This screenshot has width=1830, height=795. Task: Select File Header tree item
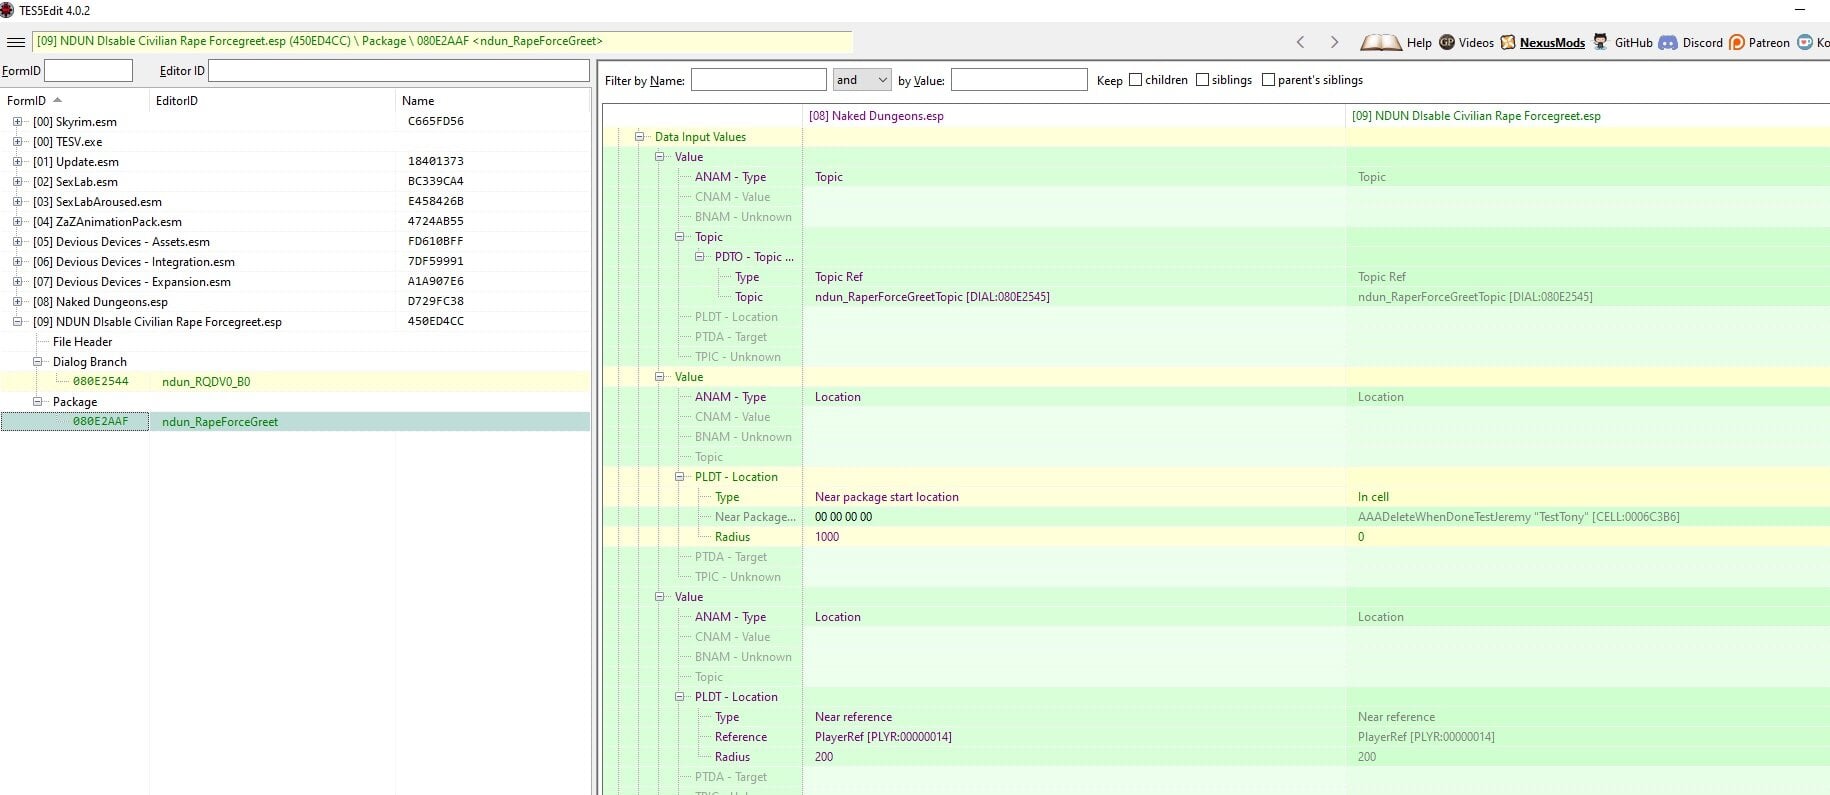click(x=82, y=342)
